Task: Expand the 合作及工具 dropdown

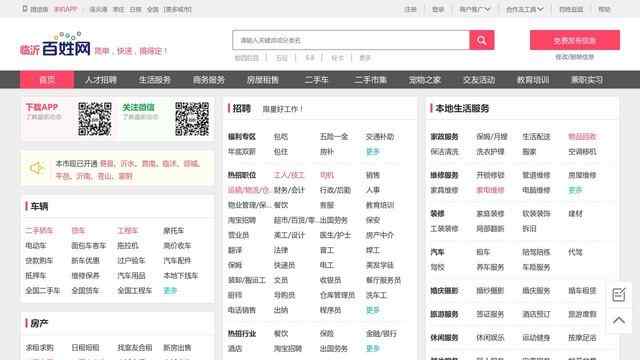Action: point(524,9)
